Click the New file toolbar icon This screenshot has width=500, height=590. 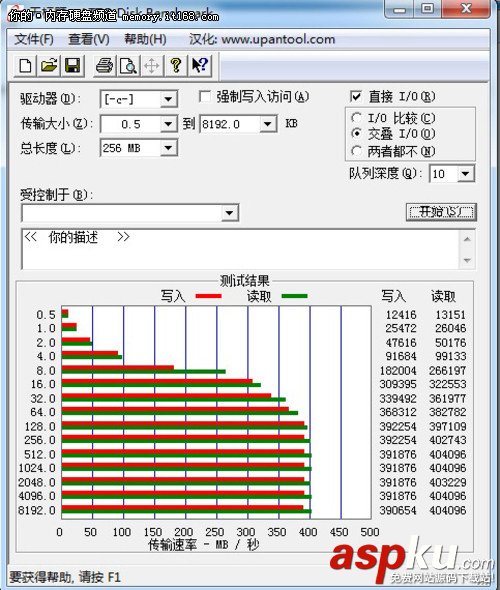tap(25, 66)
